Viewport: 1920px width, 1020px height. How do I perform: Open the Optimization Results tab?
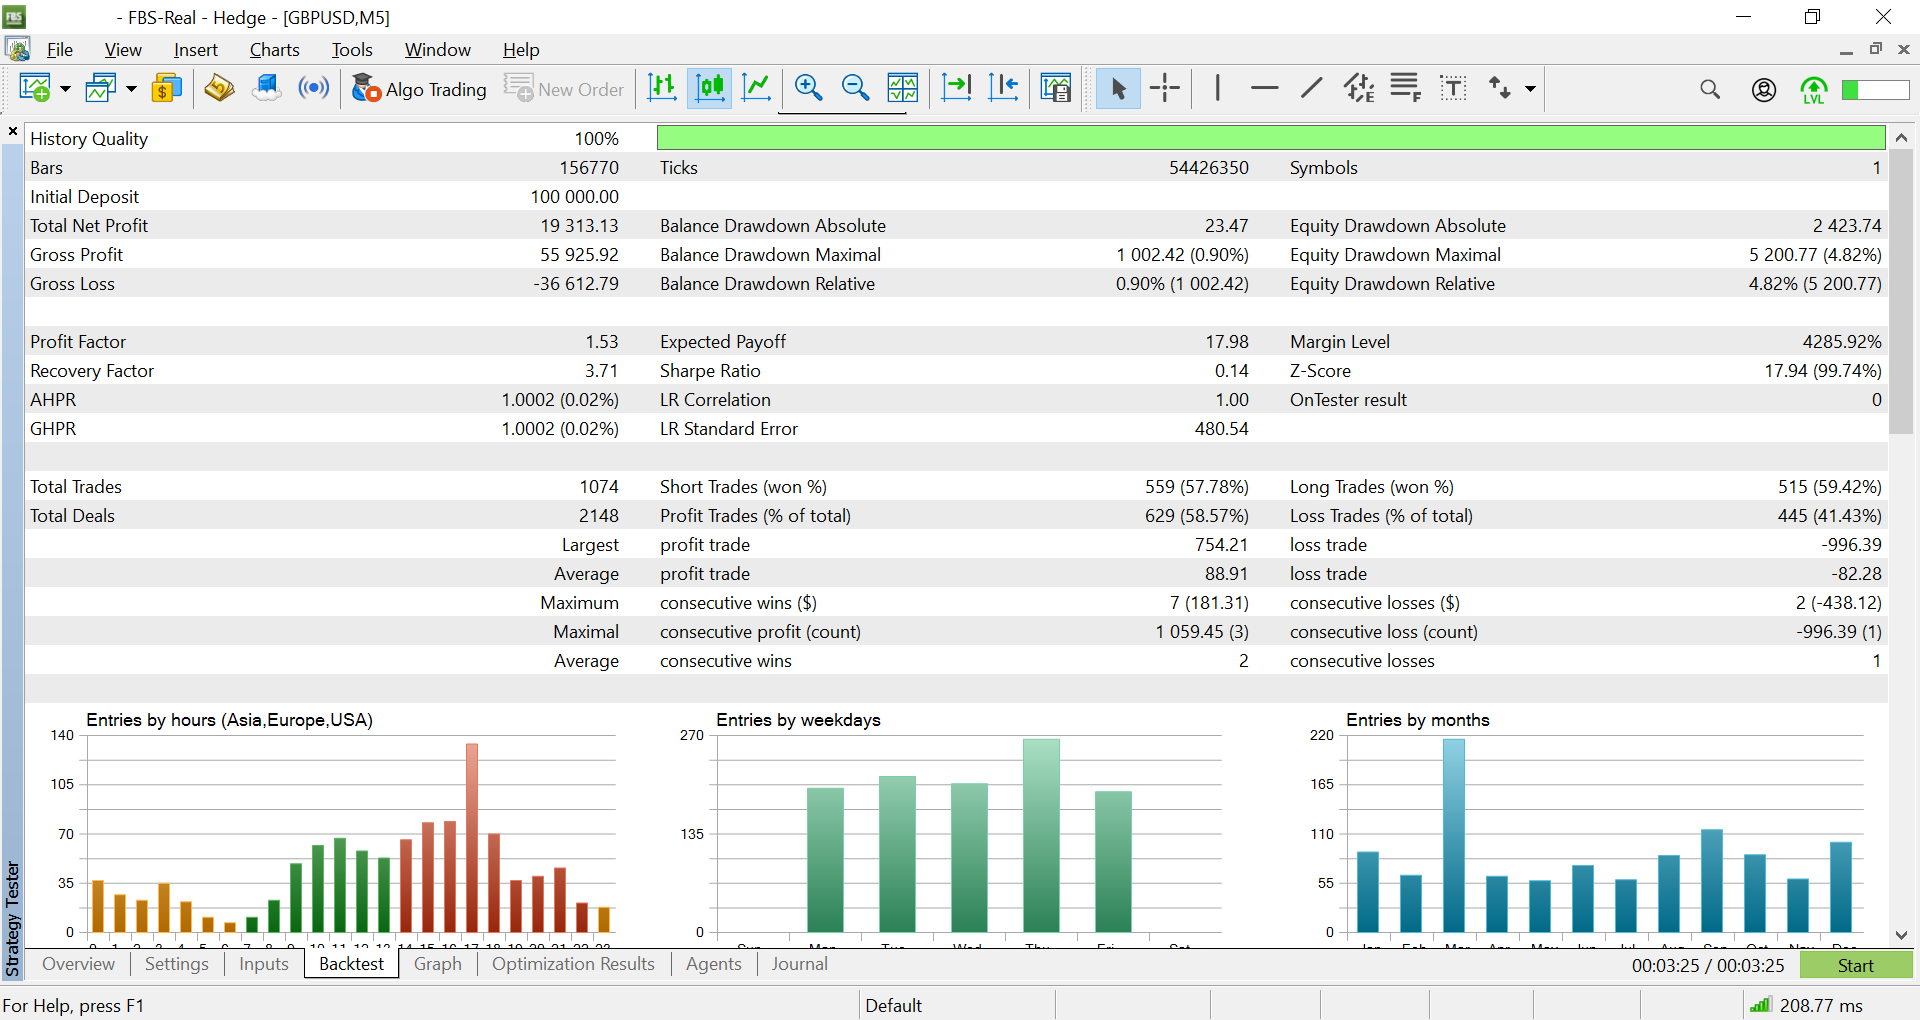pos(573,964)
